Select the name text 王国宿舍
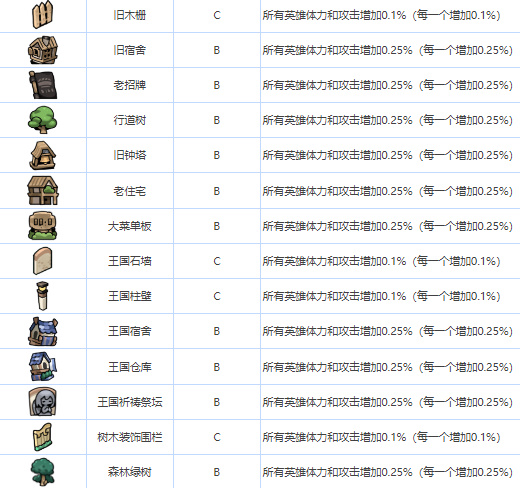The height and width of the screenshot is (488, 520). click(x=130, y=331)
